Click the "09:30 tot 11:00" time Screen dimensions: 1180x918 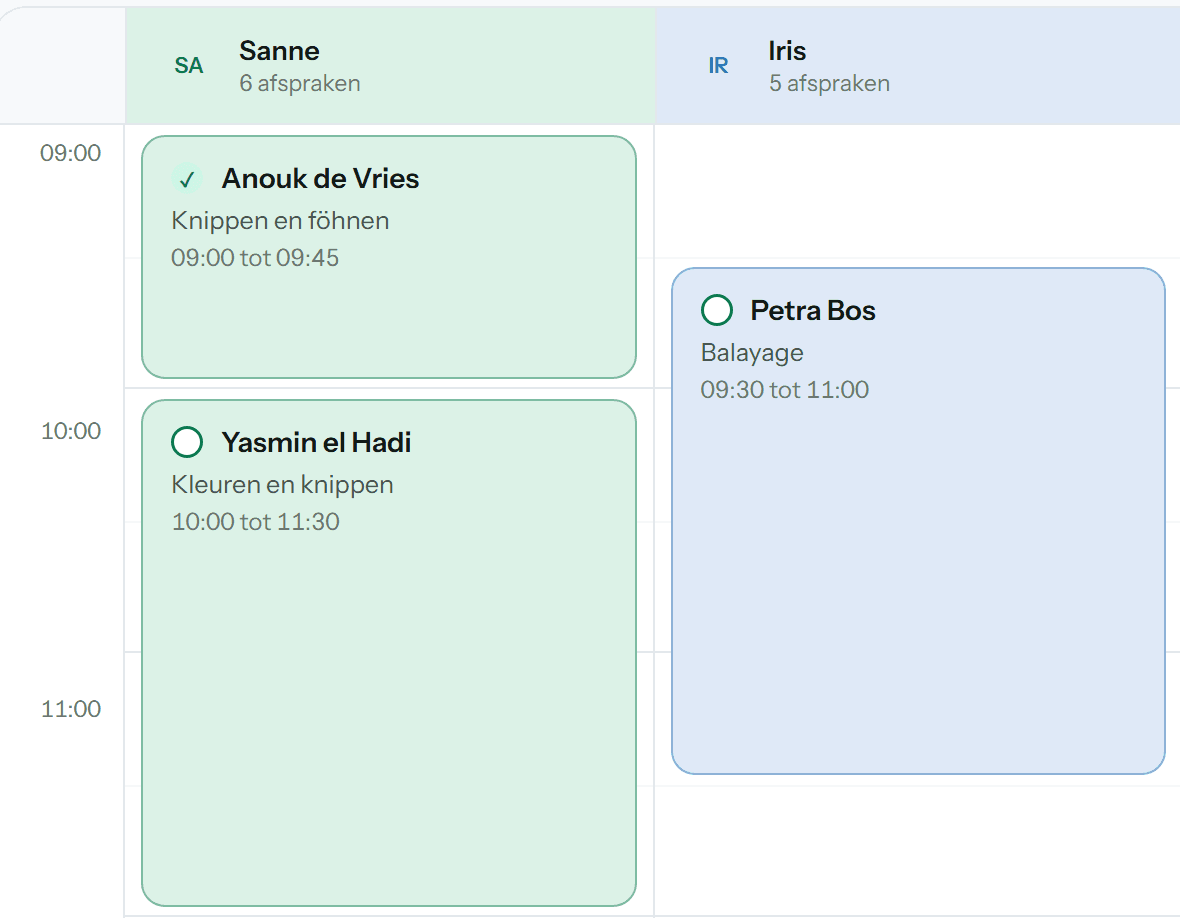(785, 390)
